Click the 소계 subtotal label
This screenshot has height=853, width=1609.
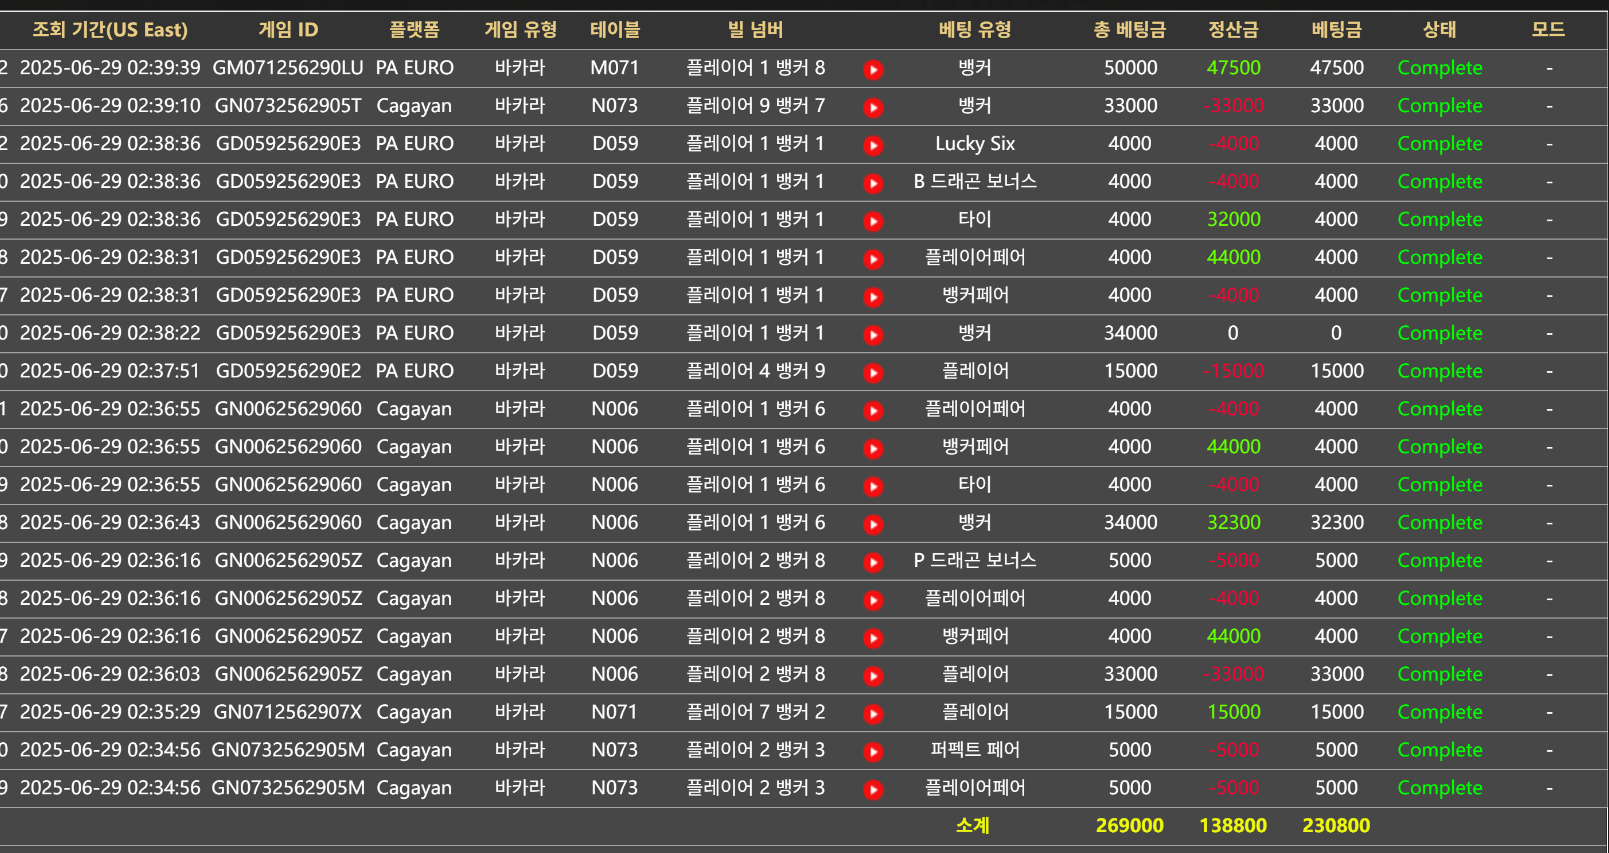click(972, 826)
